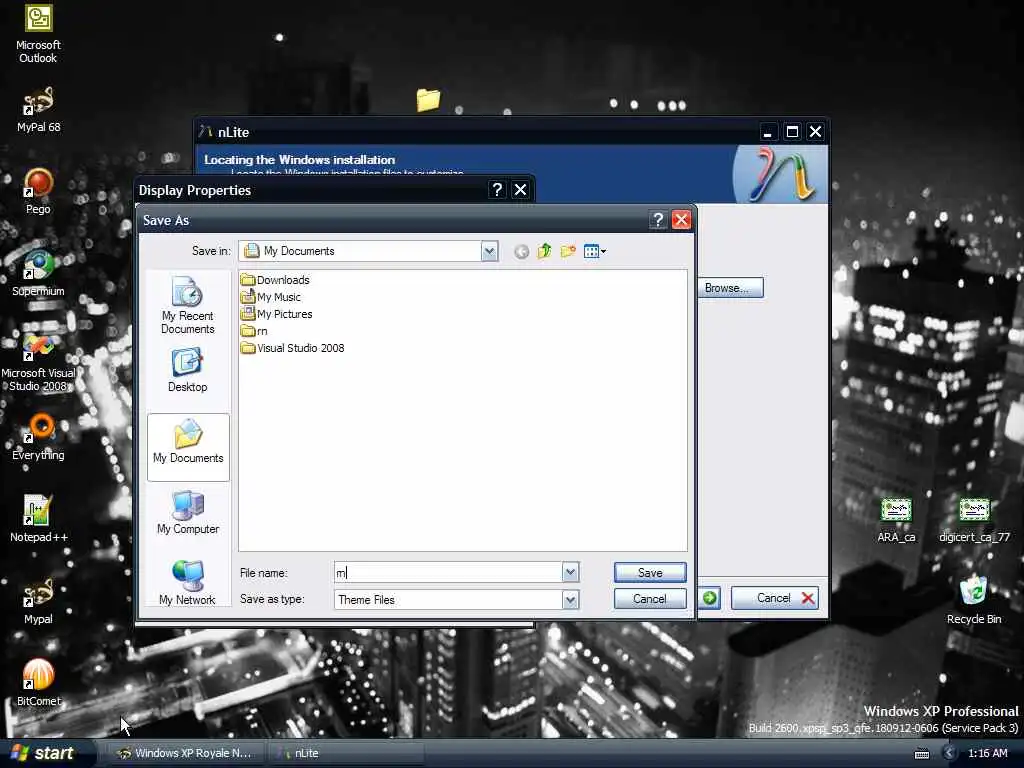Go to My Recent Documents place
This screenshot has height=768, width=1024.
pos(187,306)
